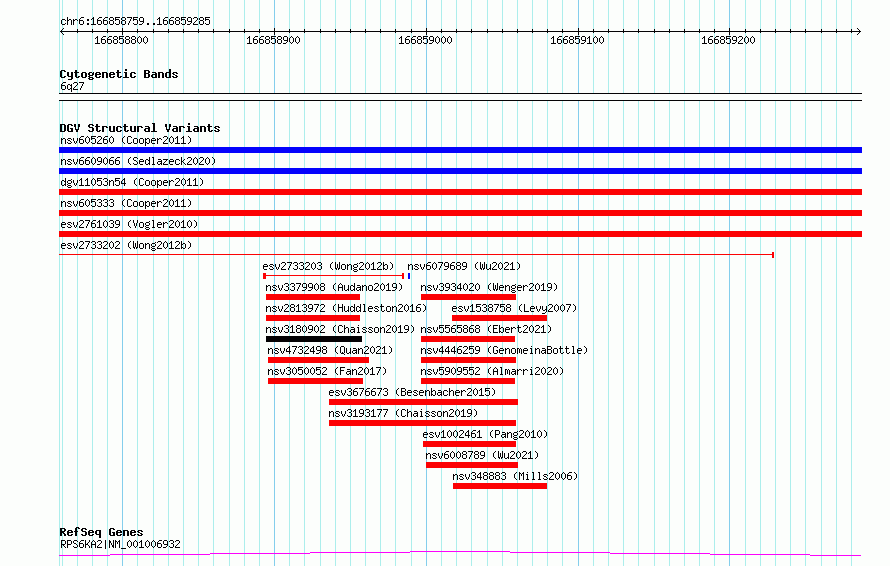Click the nsv3934020 (Wenger2019) red bar

[x=468, y=297]
